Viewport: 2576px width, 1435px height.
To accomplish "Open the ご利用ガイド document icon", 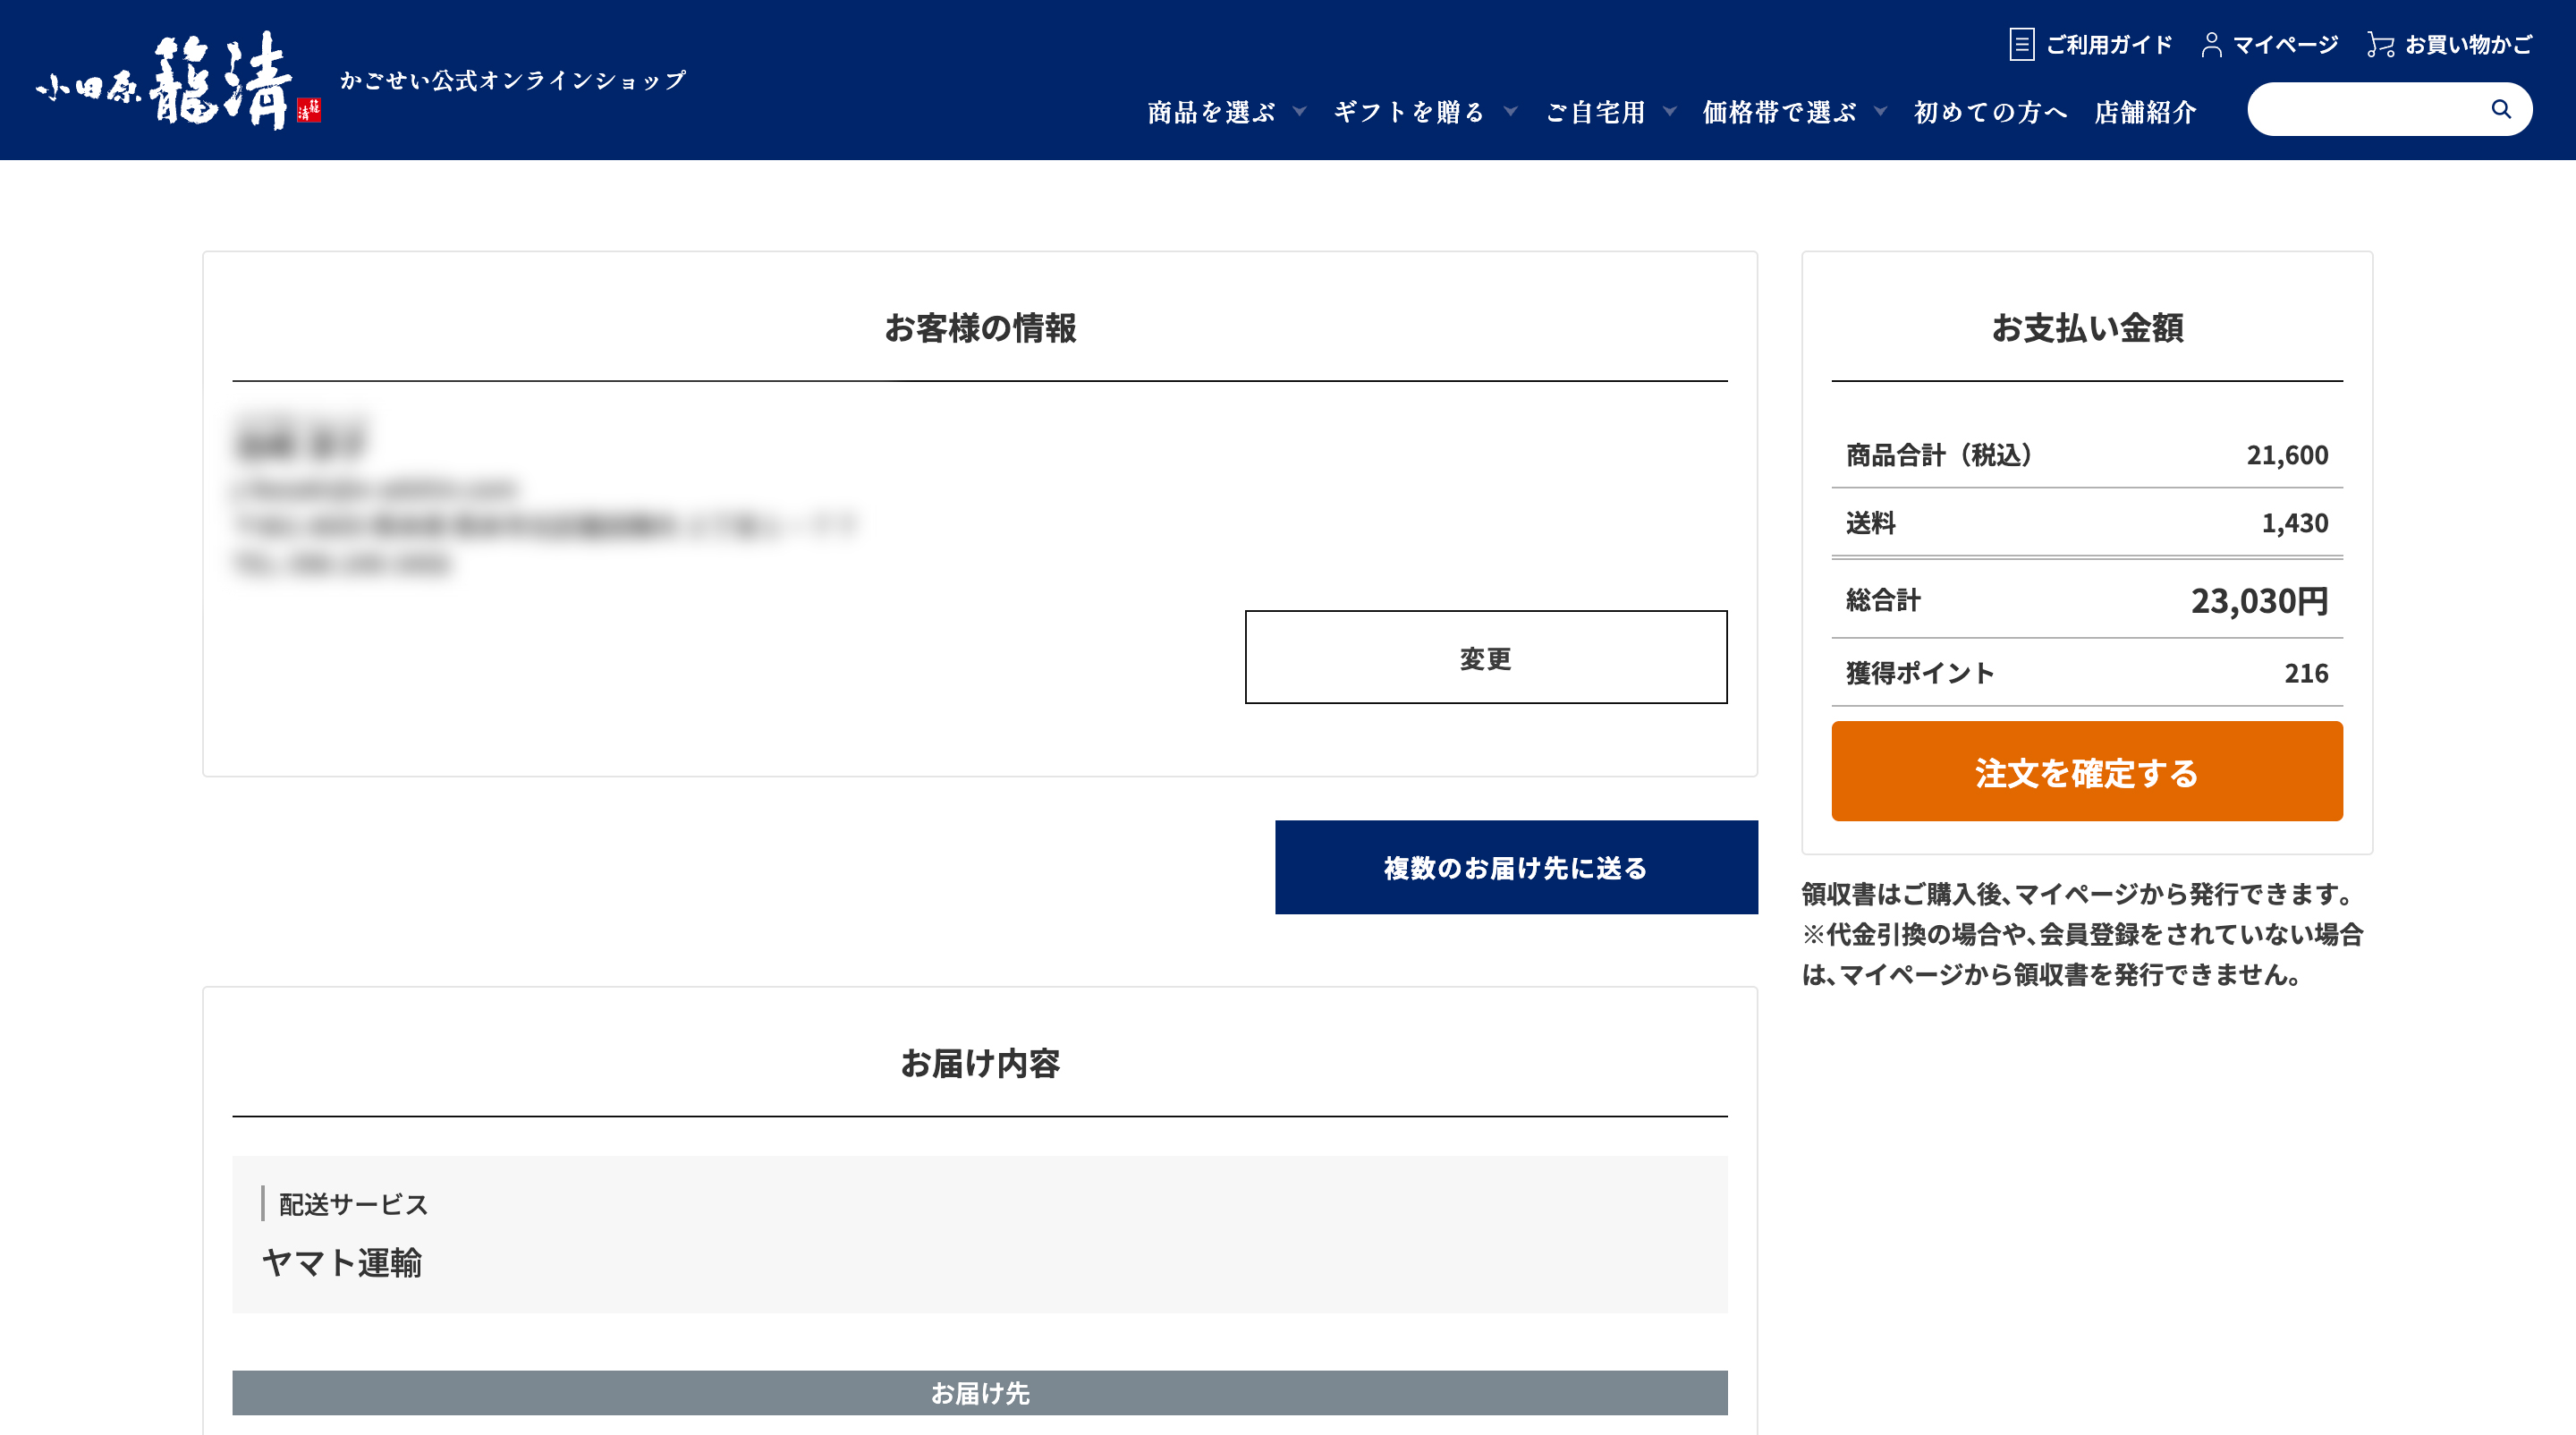I will 2021,44.
